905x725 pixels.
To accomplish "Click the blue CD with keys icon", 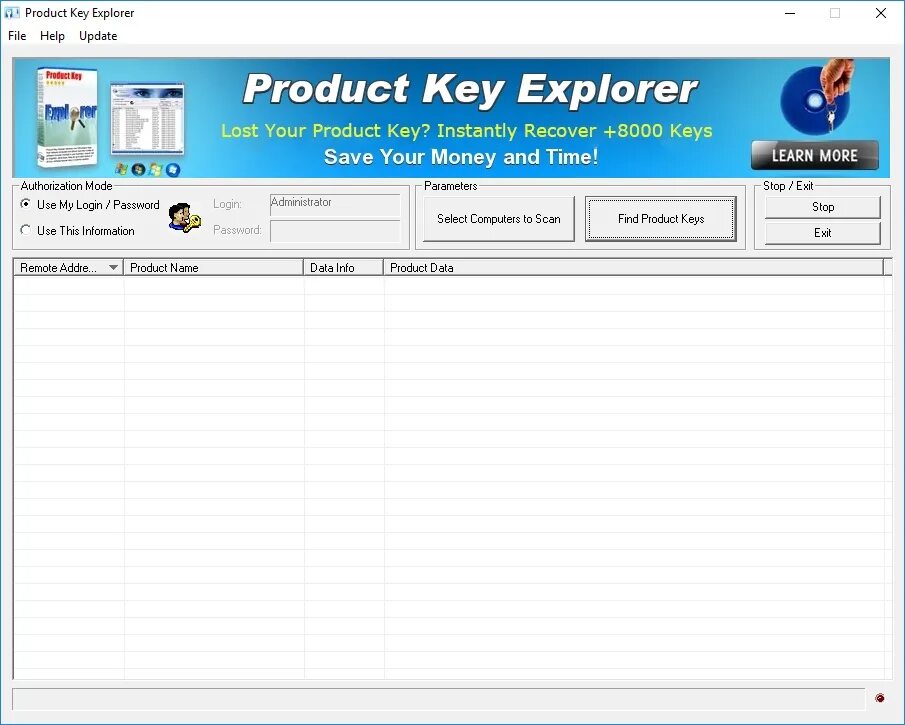I will click(x=816, y=98).
